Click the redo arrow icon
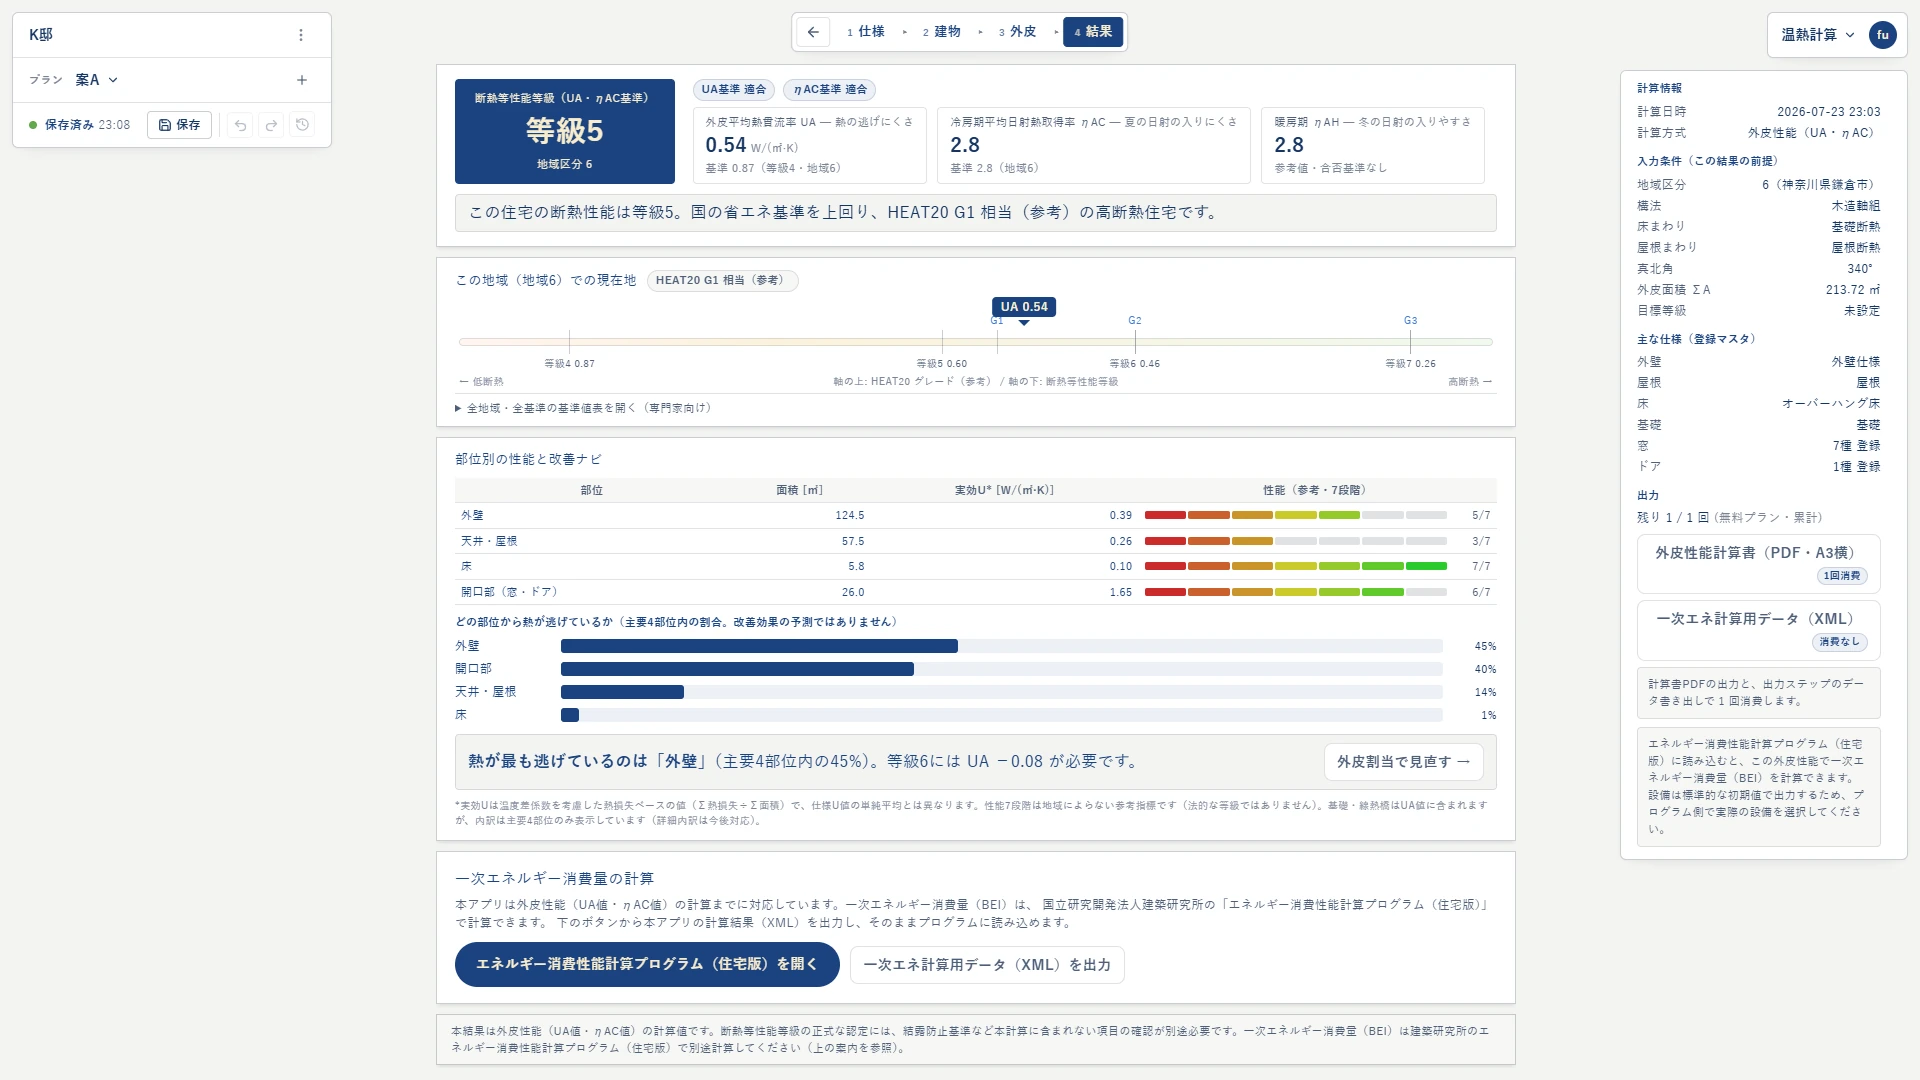 pyautogui.click(x=271, y=125)
